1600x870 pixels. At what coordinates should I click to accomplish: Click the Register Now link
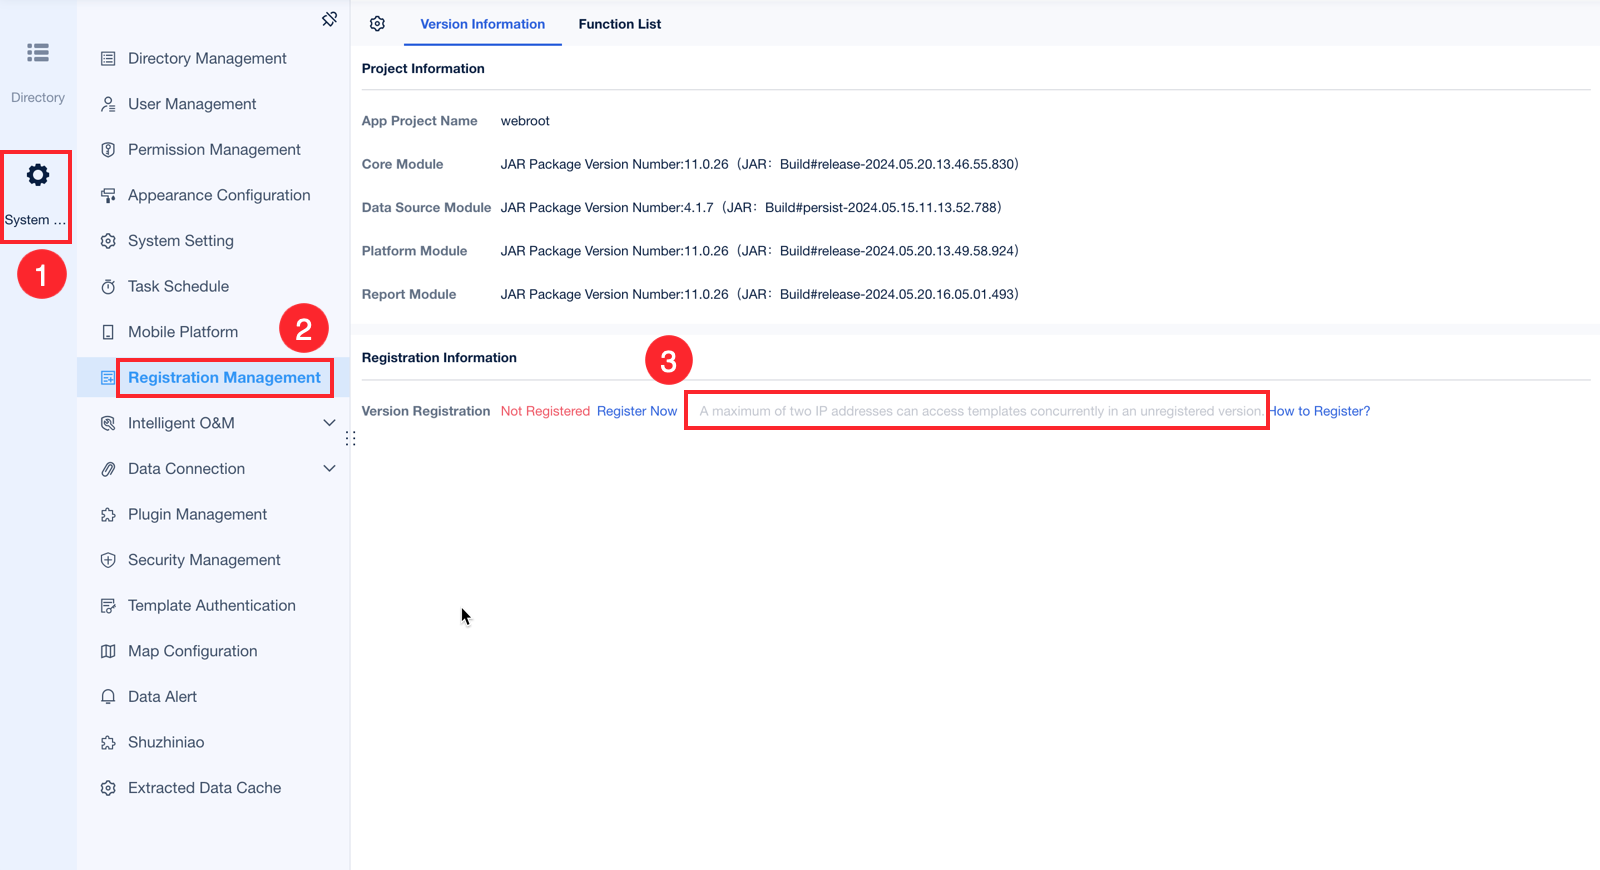pyautogui.click(x=637, y=411)
